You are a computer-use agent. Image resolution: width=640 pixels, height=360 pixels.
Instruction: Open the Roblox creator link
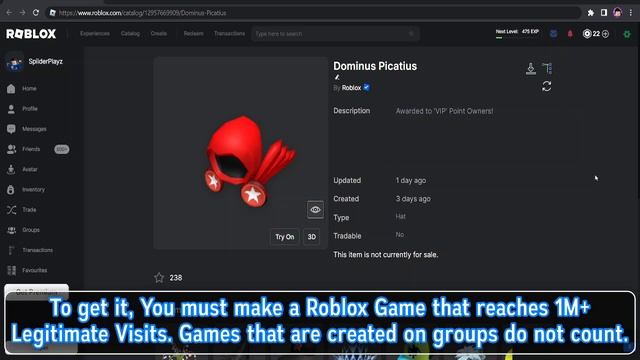(351, 88)
